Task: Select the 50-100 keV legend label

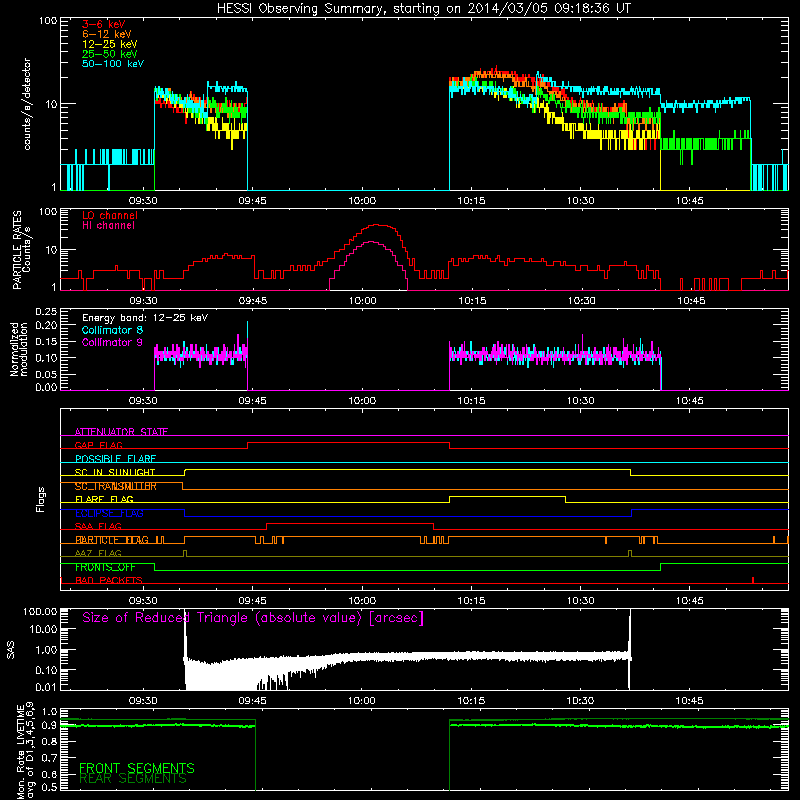Action: (x=113, y=64)
